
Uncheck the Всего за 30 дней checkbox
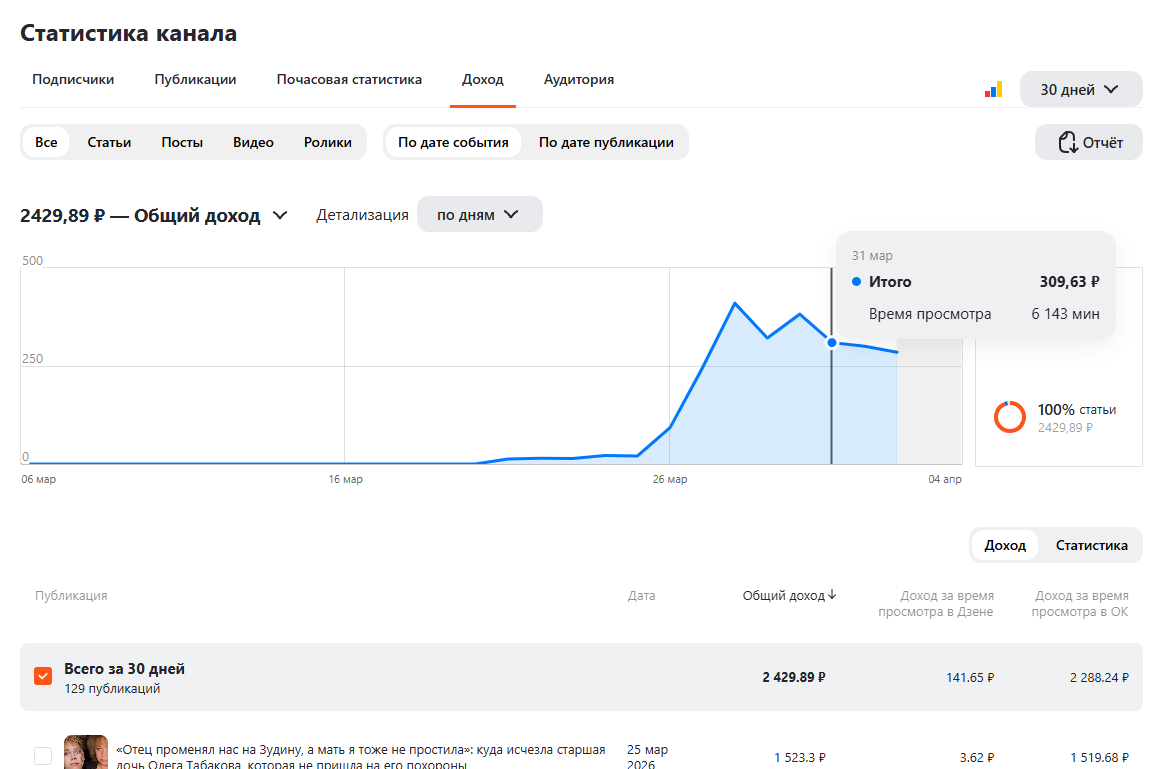(x=43, y=677)
